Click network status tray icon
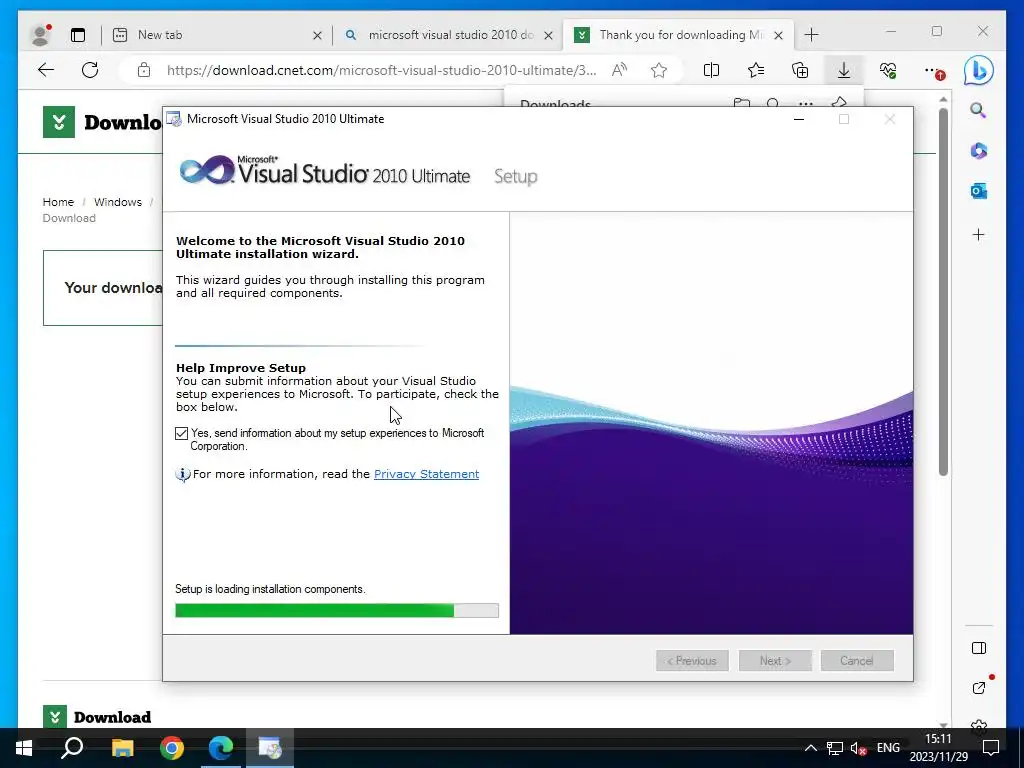 835,748
